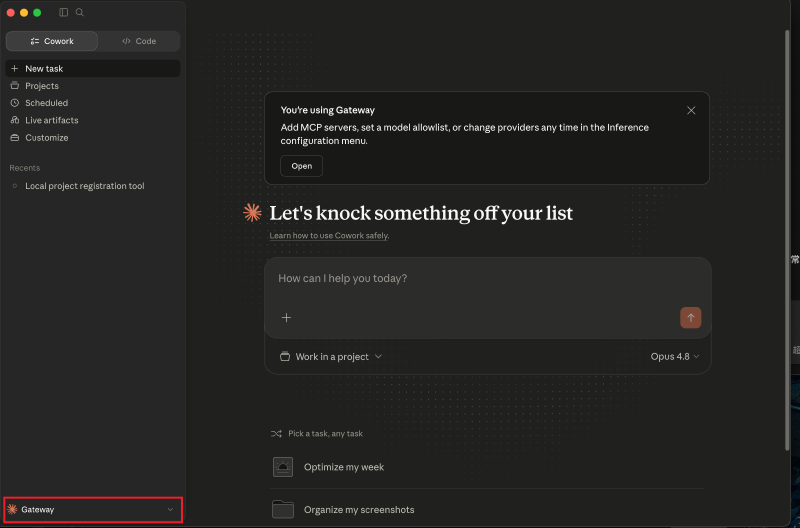The width and height of the screenshot is (800, 528).
Task: Open search with the magnifier icon
Action: (x=80, y=12)
